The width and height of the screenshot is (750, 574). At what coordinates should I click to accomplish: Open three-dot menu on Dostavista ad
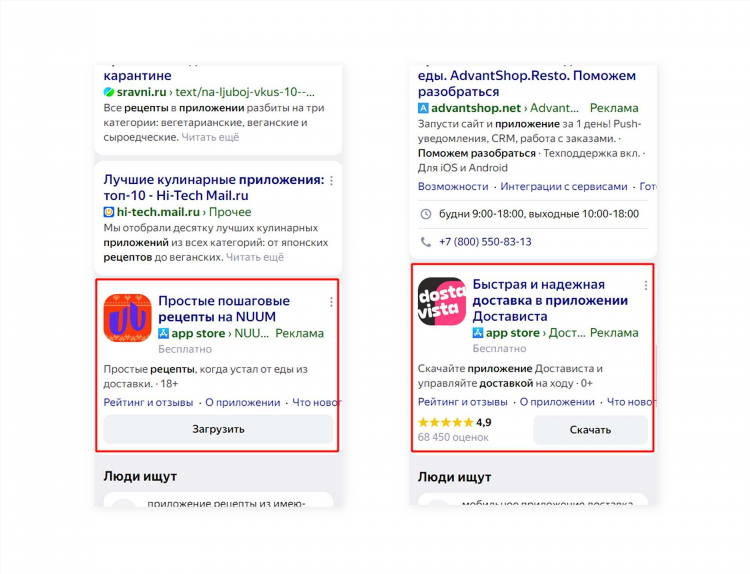pos(646,286)
